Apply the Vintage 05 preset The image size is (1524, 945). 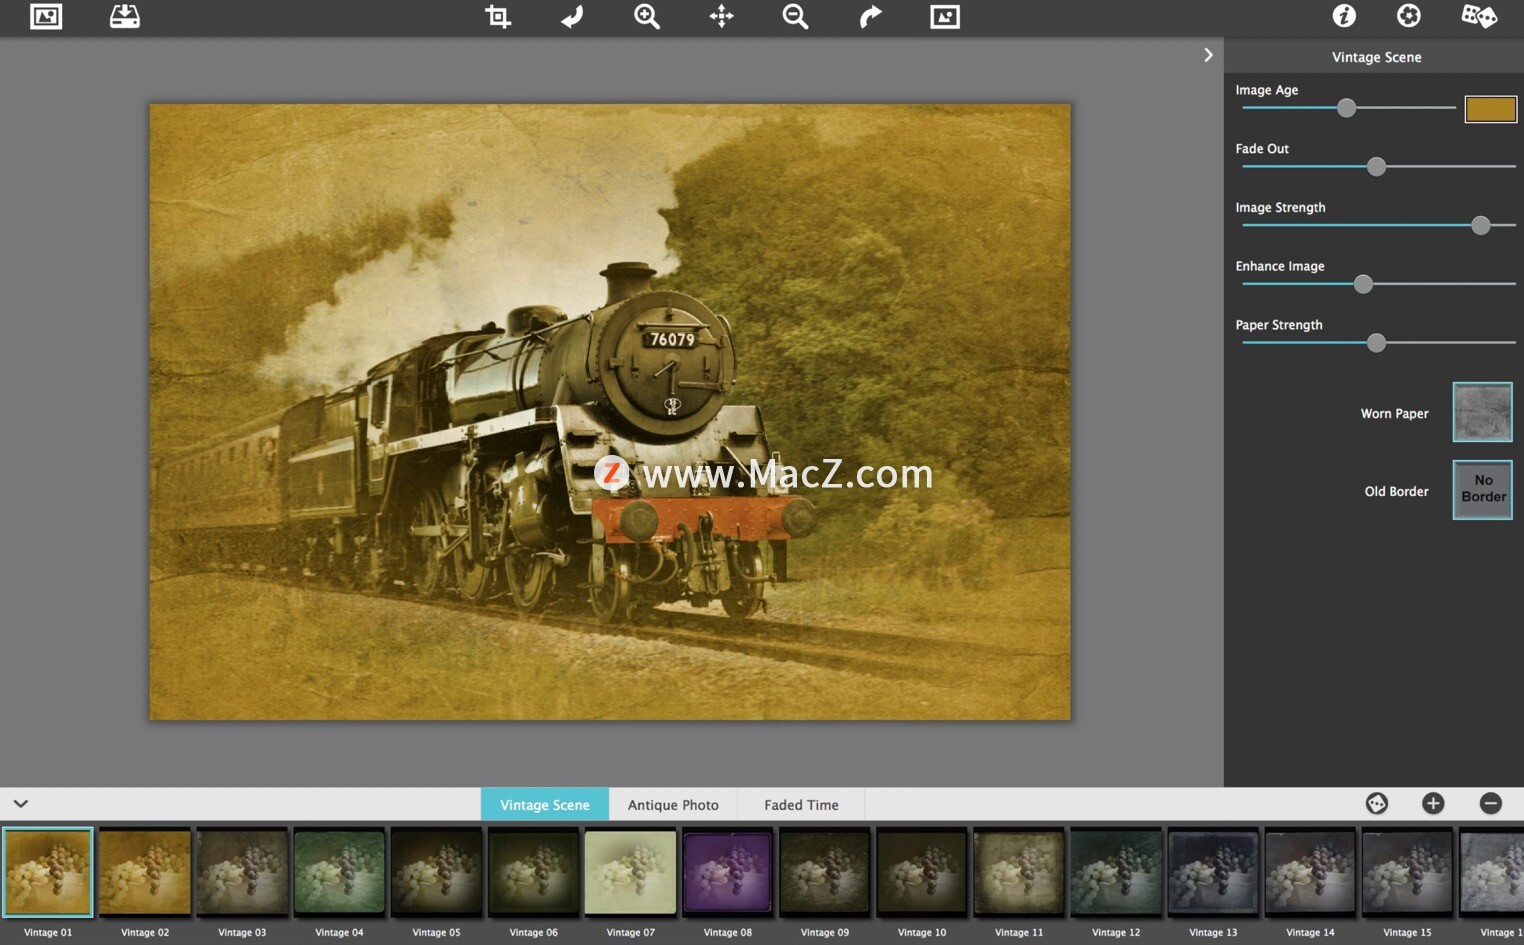click(436, 872)
